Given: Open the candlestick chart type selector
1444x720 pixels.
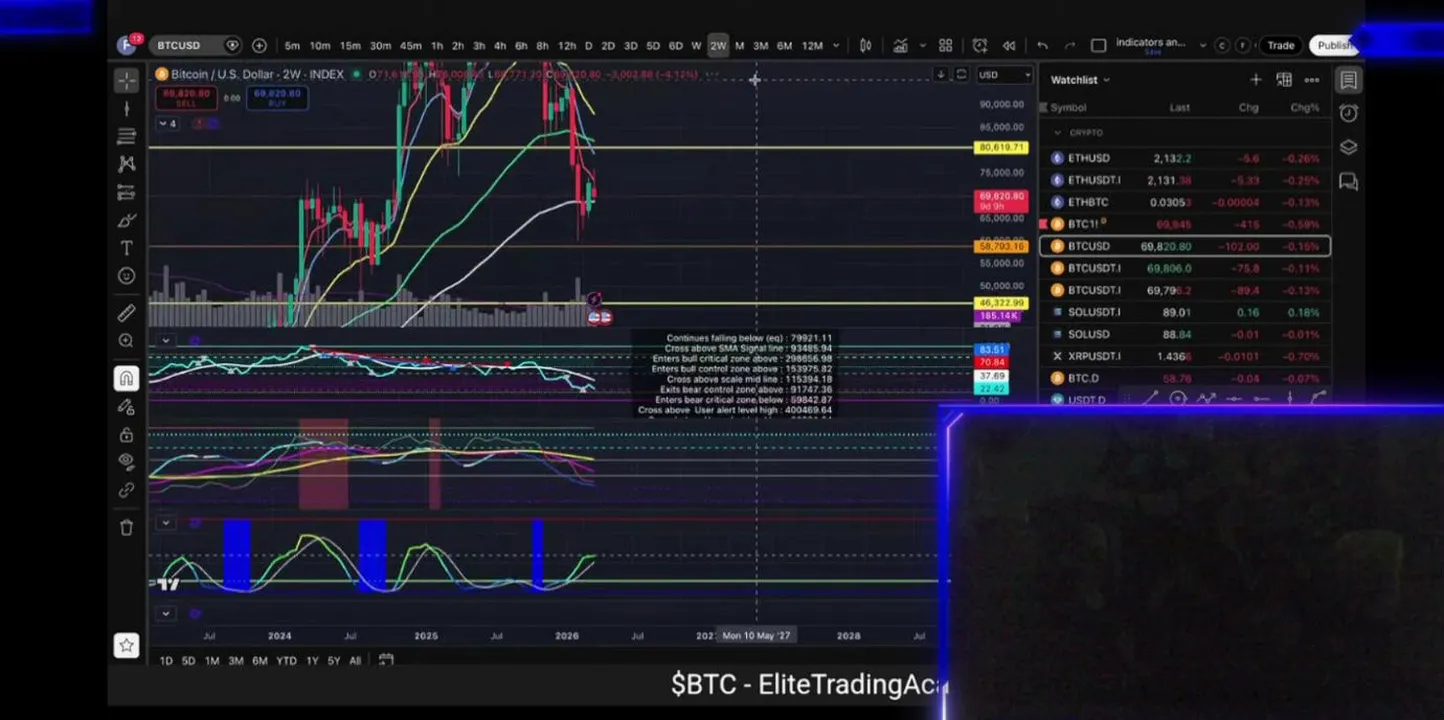Looking at the screenshot, I should (x=866, y=45).
